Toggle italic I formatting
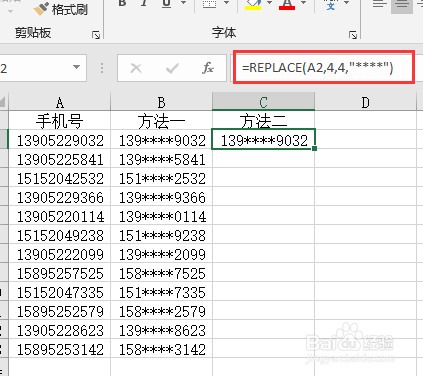 144,3
